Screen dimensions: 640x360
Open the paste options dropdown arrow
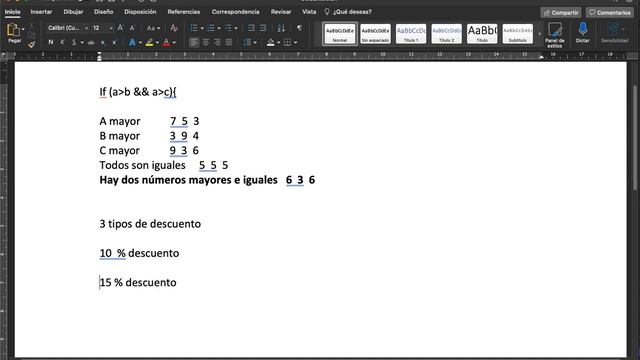(23, 29)
